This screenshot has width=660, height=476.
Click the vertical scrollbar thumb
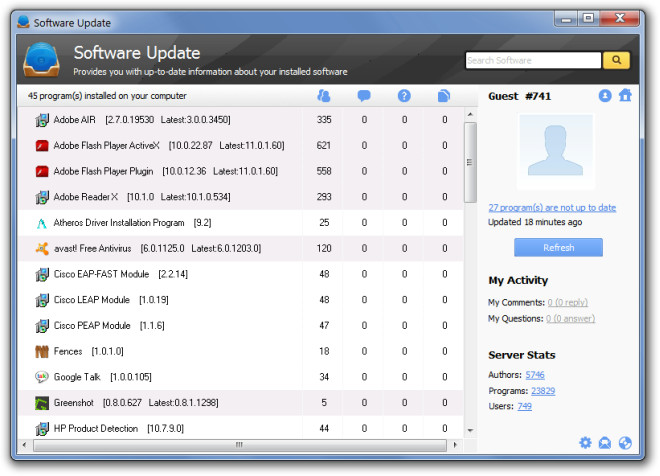(470, 162)
